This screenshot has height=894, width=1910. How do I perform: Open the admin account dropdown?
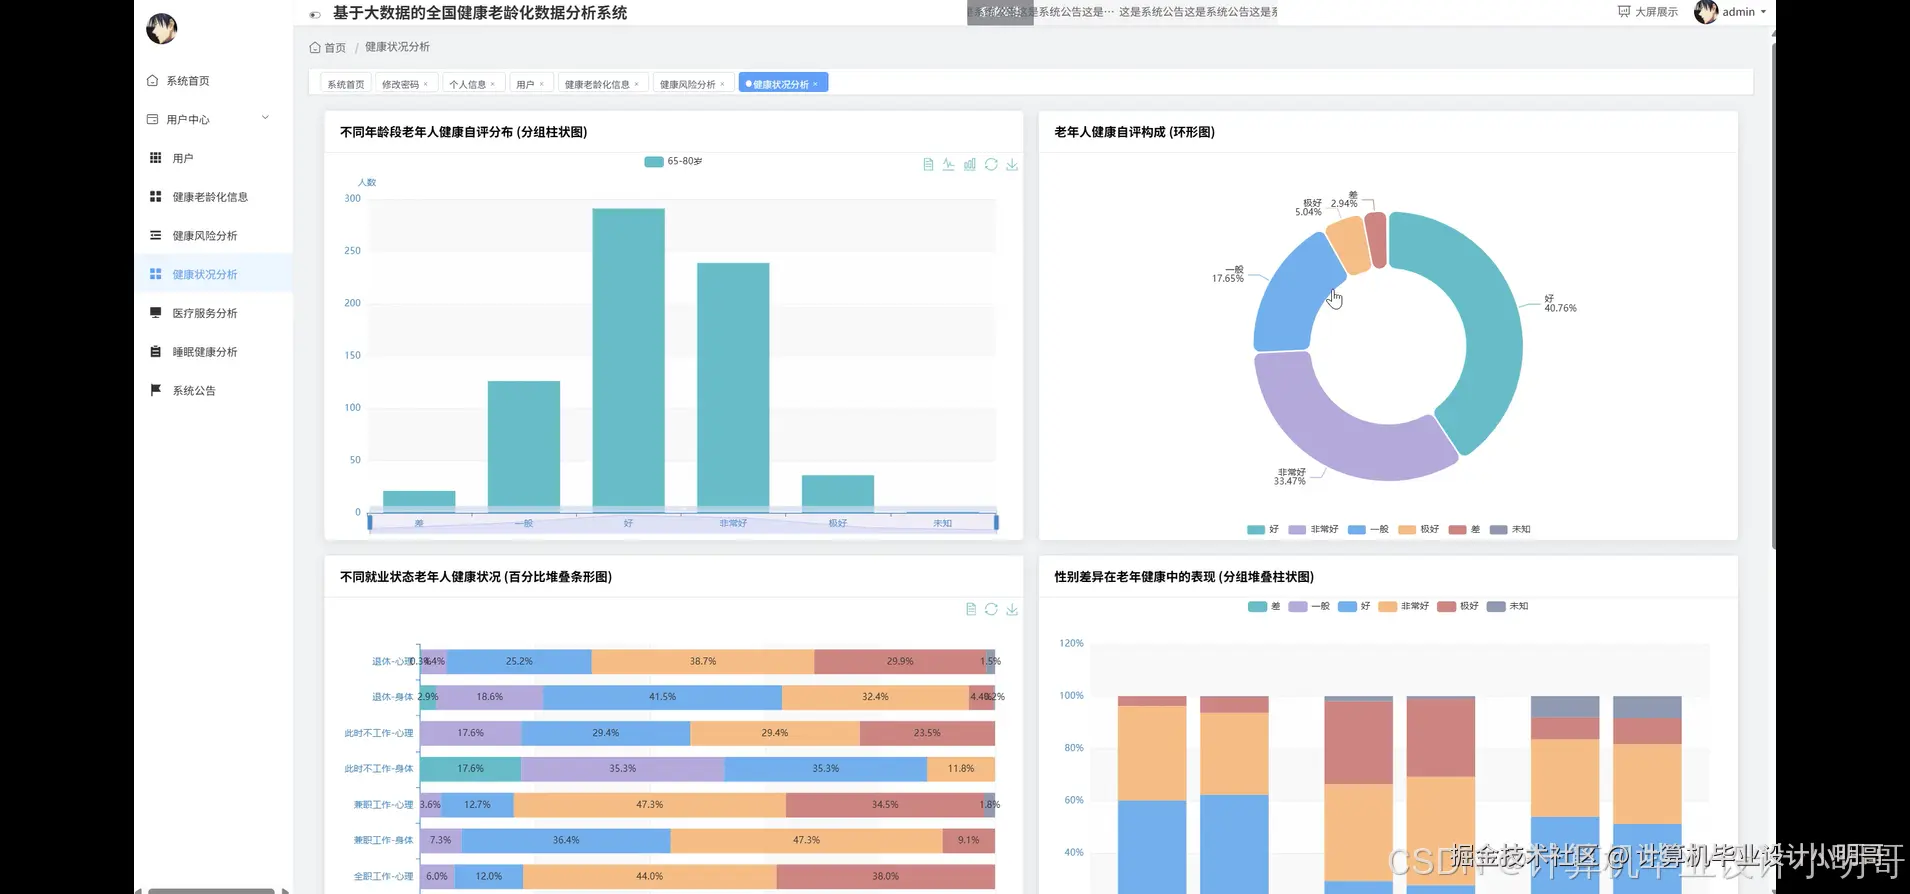click(x=1732, y=12)
